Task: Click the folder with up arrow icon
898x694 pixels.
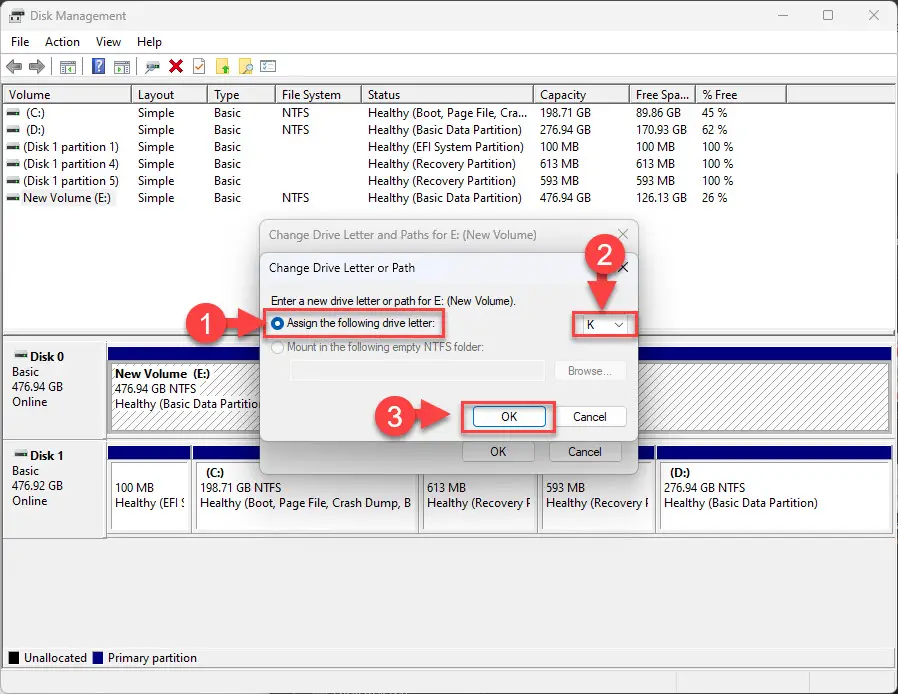Action: tap(222, 66)
